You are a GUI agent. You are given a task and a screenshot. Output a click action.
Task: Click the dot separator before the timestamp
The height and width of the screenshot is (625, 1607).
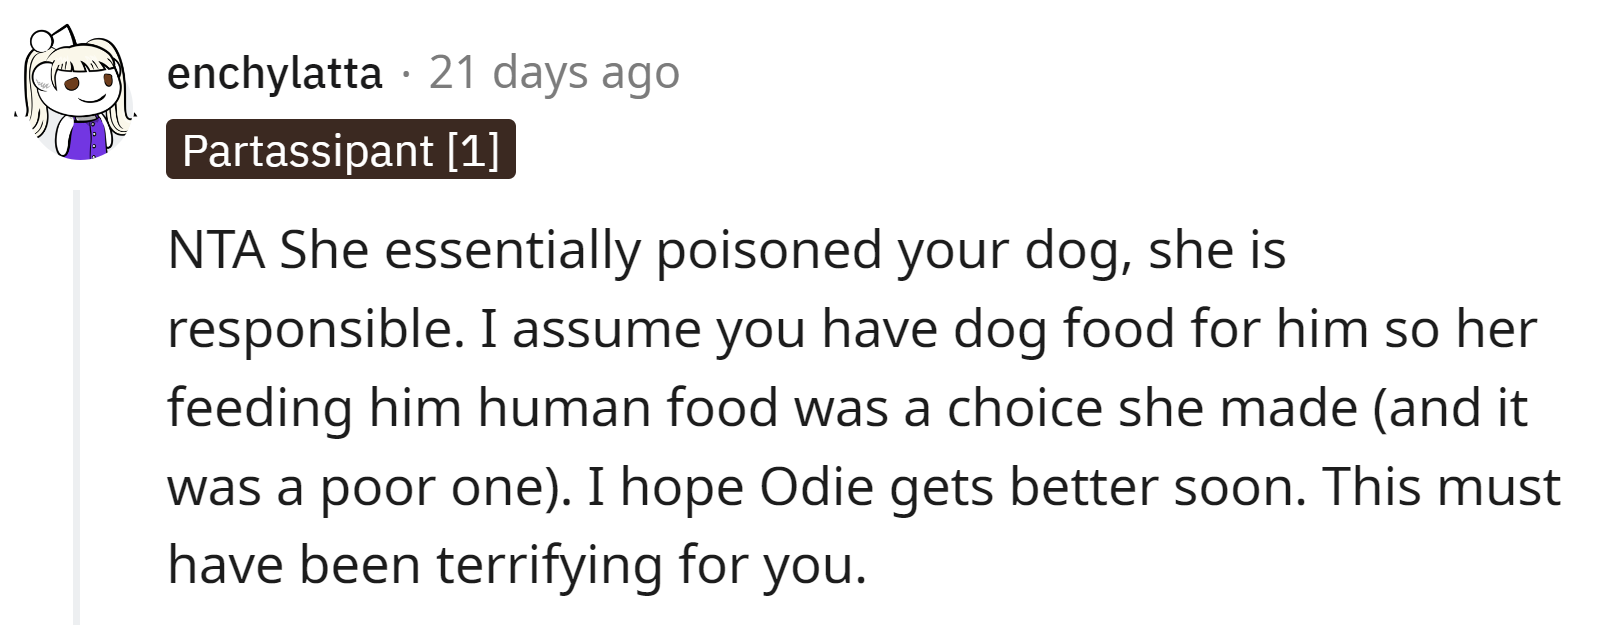pyautogui.click(x=406, y=73)
